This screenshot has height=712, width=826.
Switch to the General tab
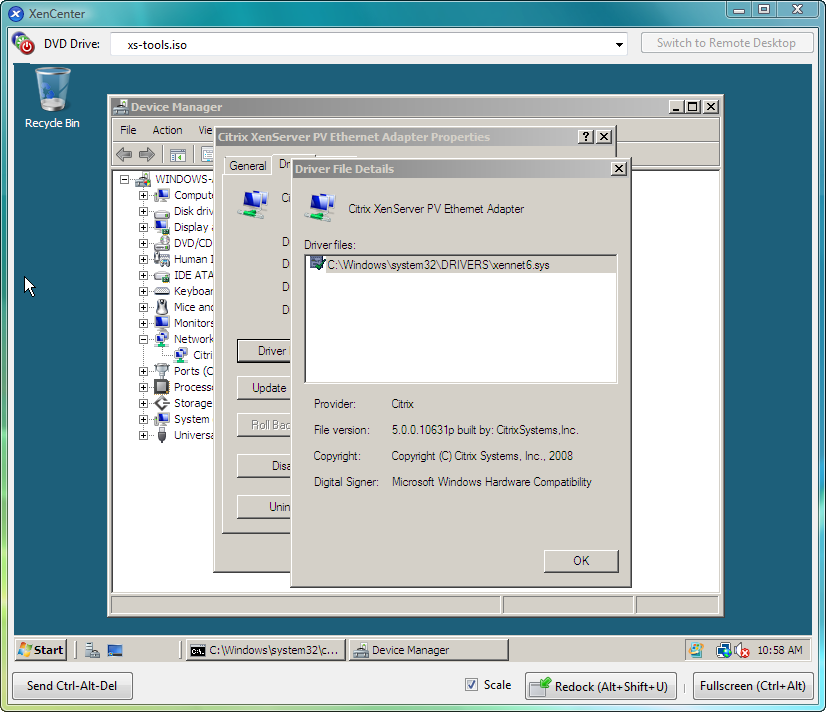[247, 166]
